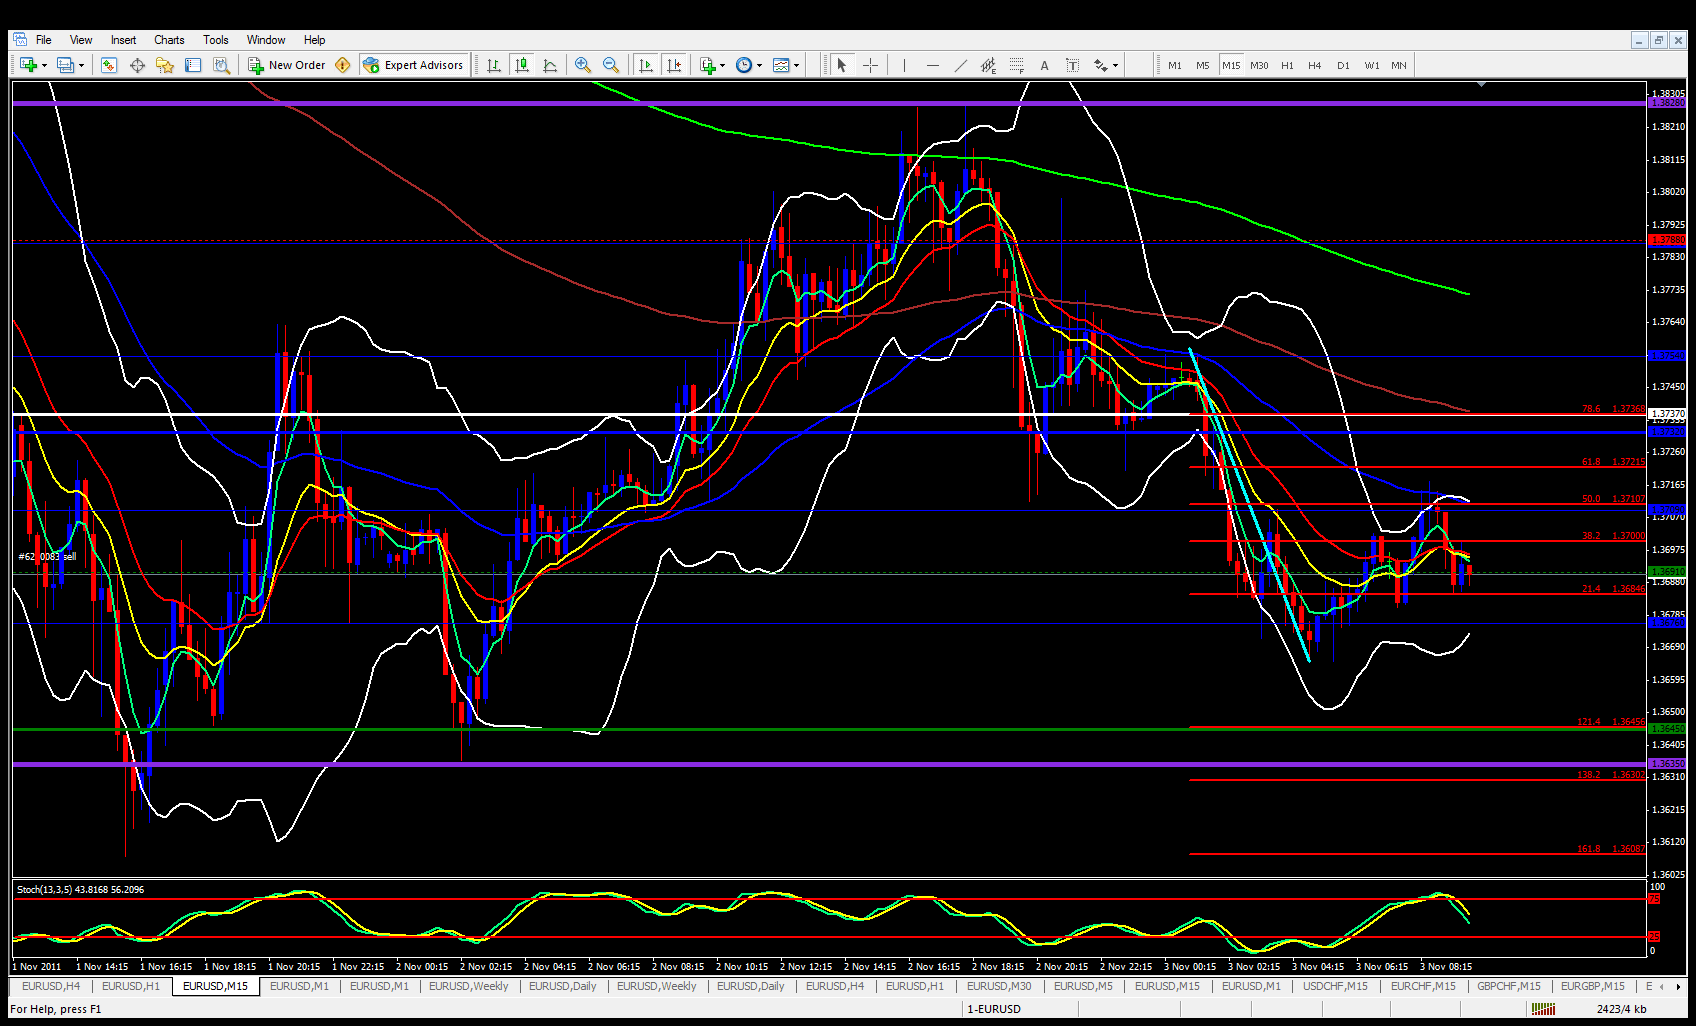Screen dimensions: 1696x1026
Task: Select the equidistant channel tool
Action: (988, 65)
